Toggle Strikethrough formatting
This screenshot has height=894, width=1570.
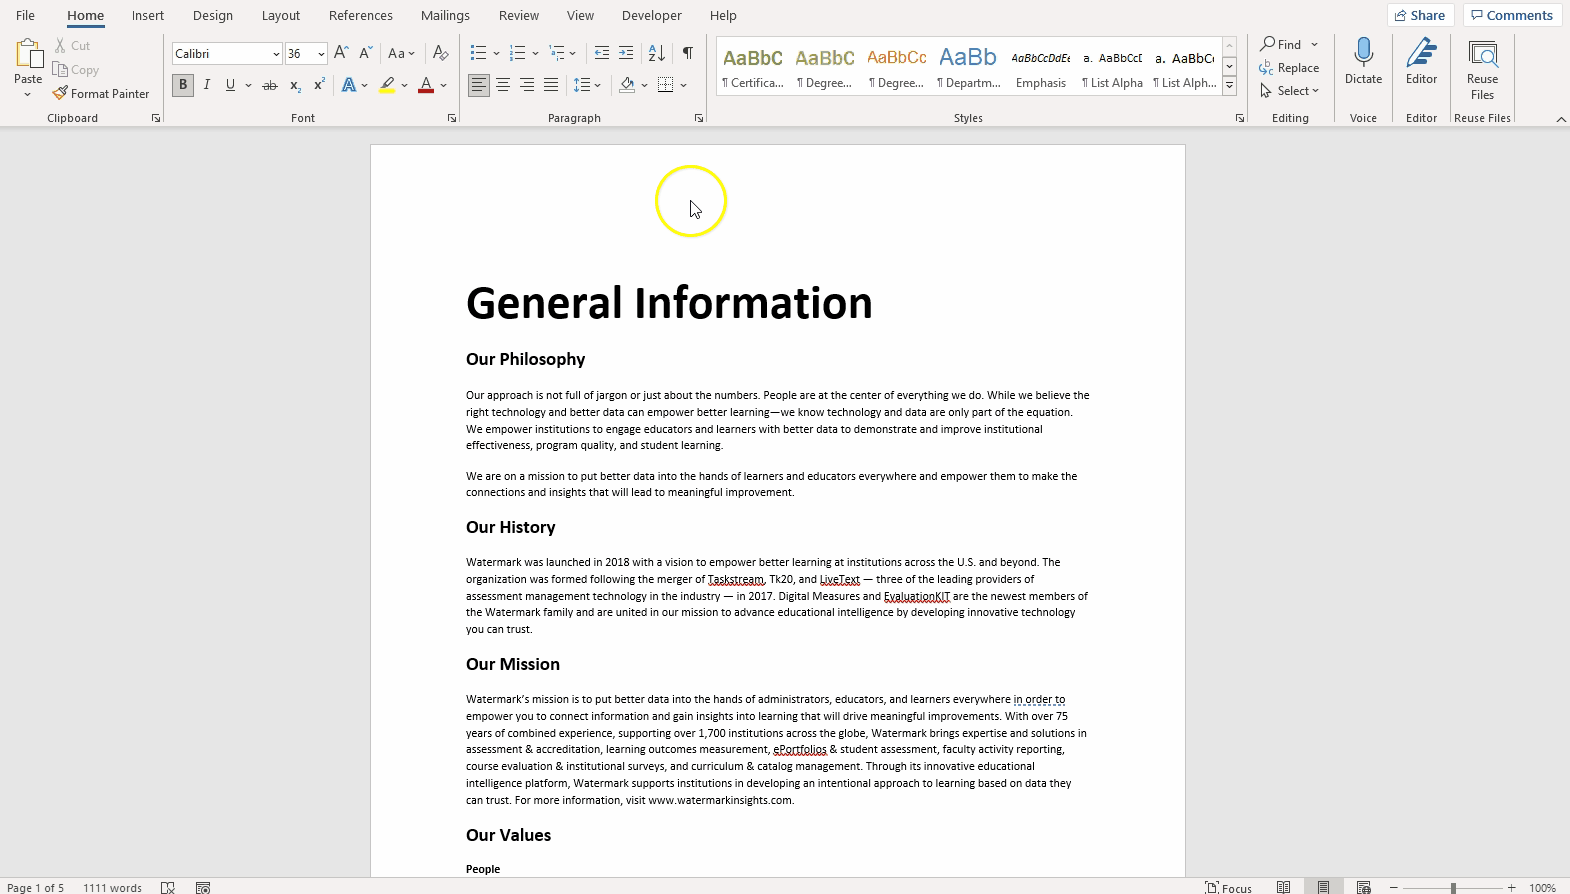tap(270, 86)
